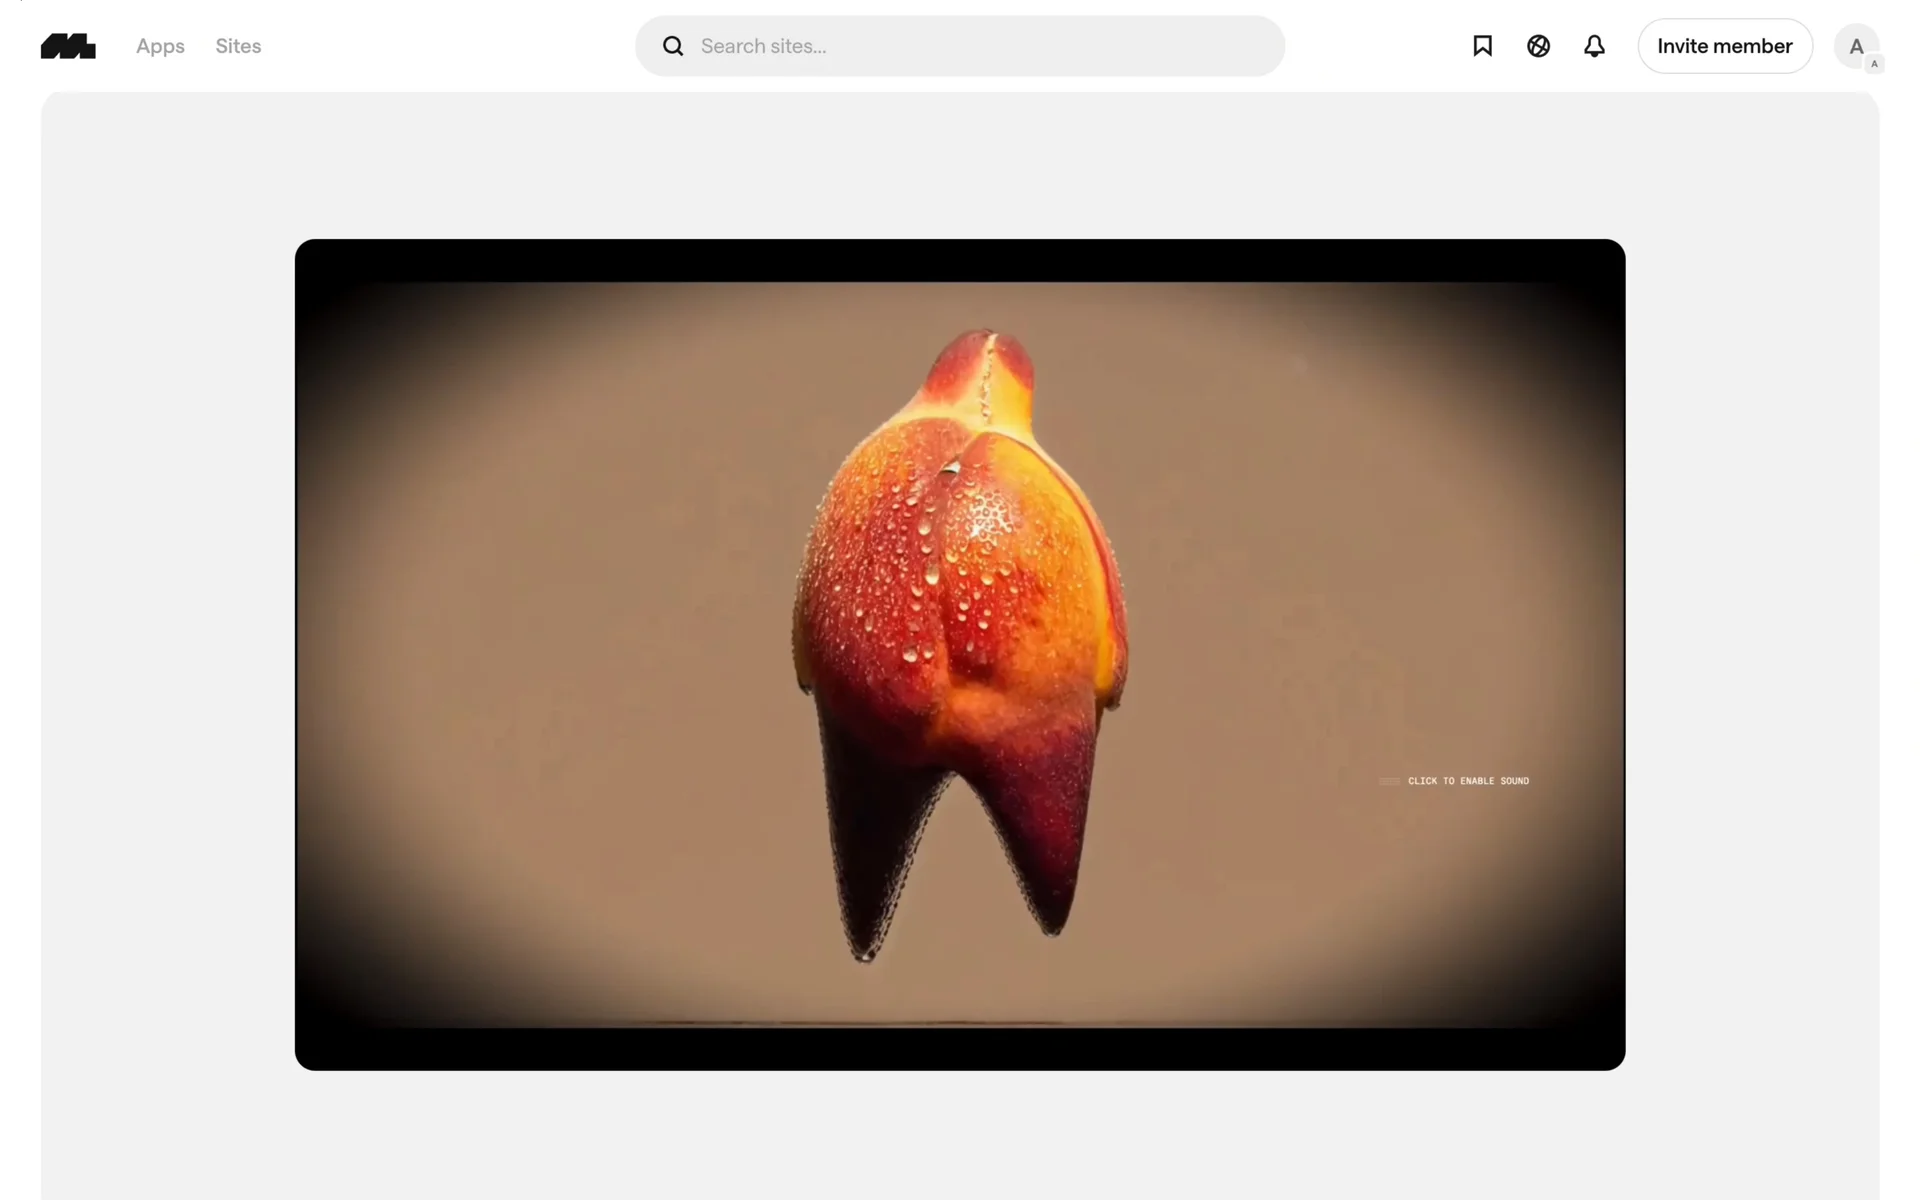Image resolution: width=1920 pixels, height=1200 pixels.
Task: Click the small 'A' workspace badge
Action: [1874, 64]
